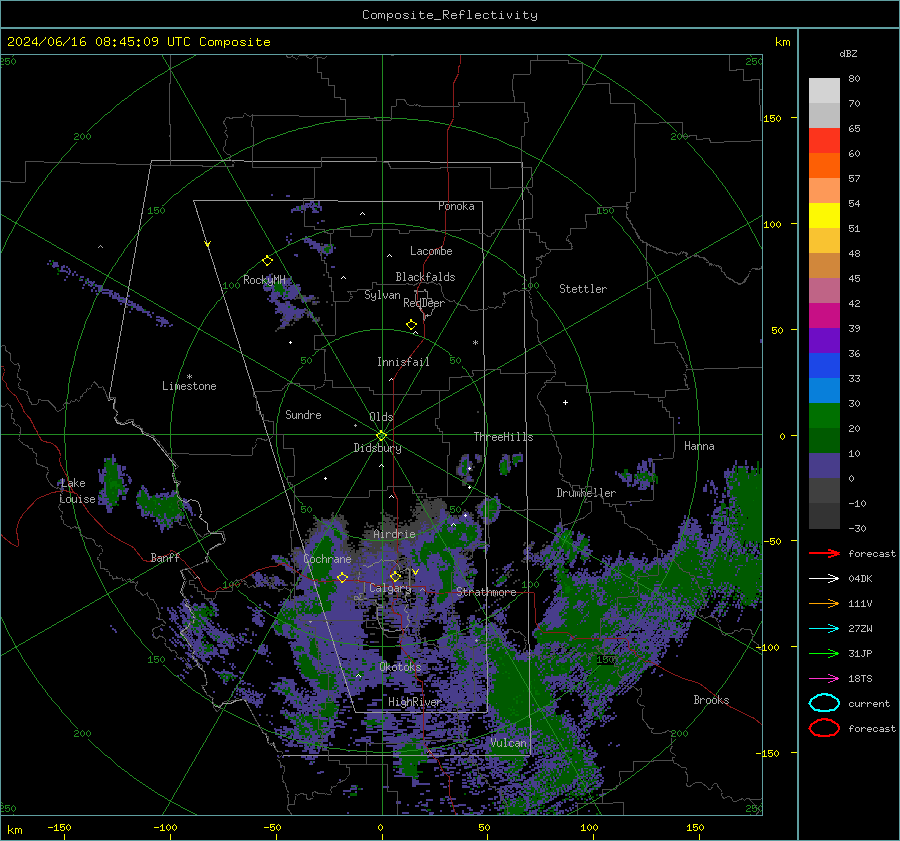This screenshot has height=841, width=900.
Task: Pick the yellow 51-54 dBZ color swatch
Action: pos(824,216)
